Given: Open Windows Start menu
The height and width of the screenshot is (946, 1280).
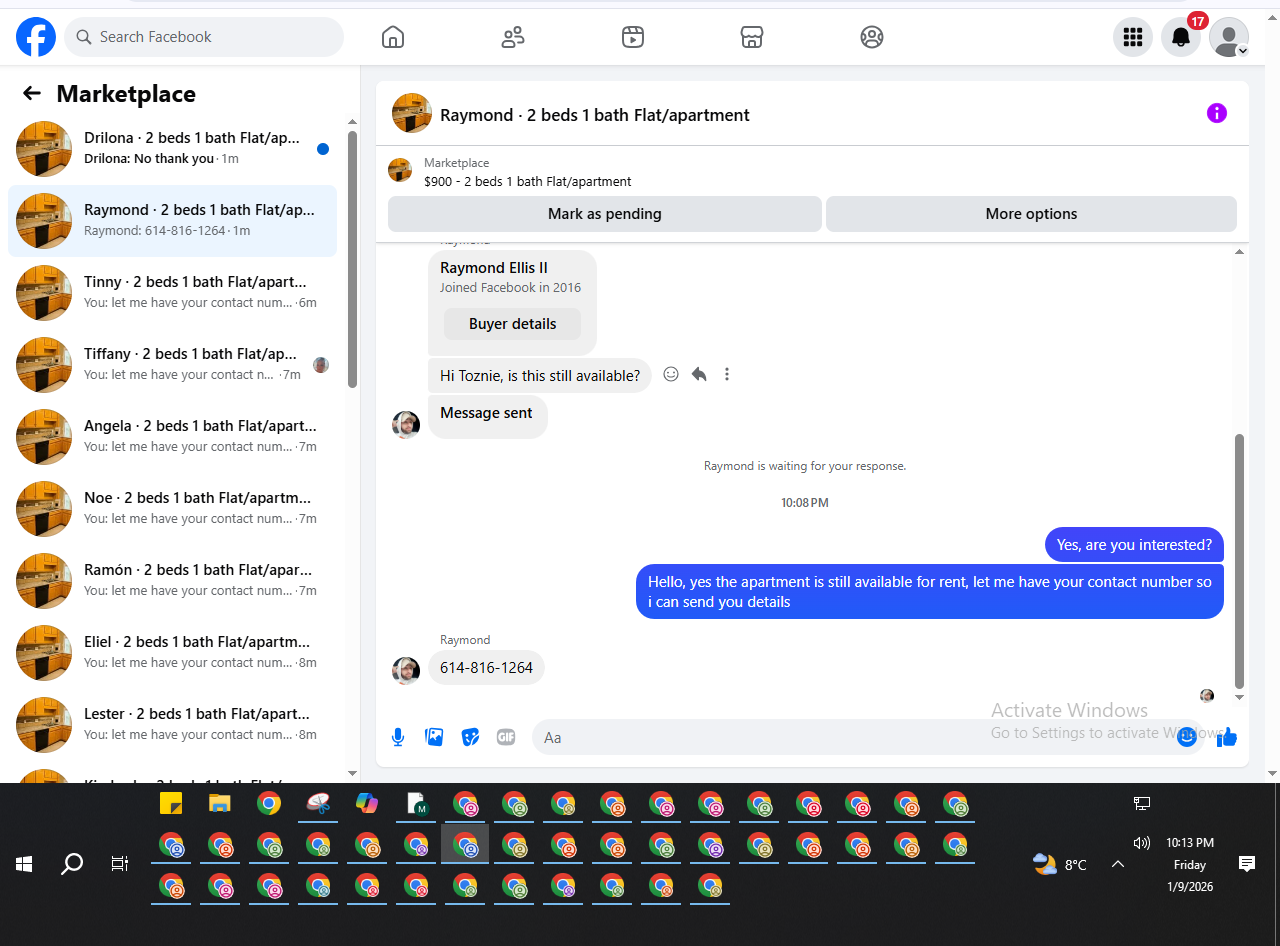Looking at the screenshot, I should point(24,864).
